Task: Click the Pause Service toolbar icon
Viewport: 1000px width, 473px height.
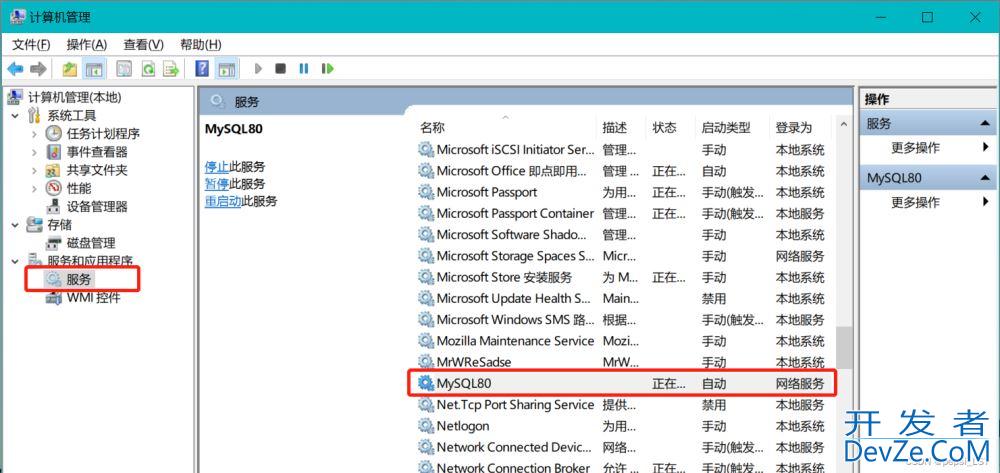Action: coord(304,68)
